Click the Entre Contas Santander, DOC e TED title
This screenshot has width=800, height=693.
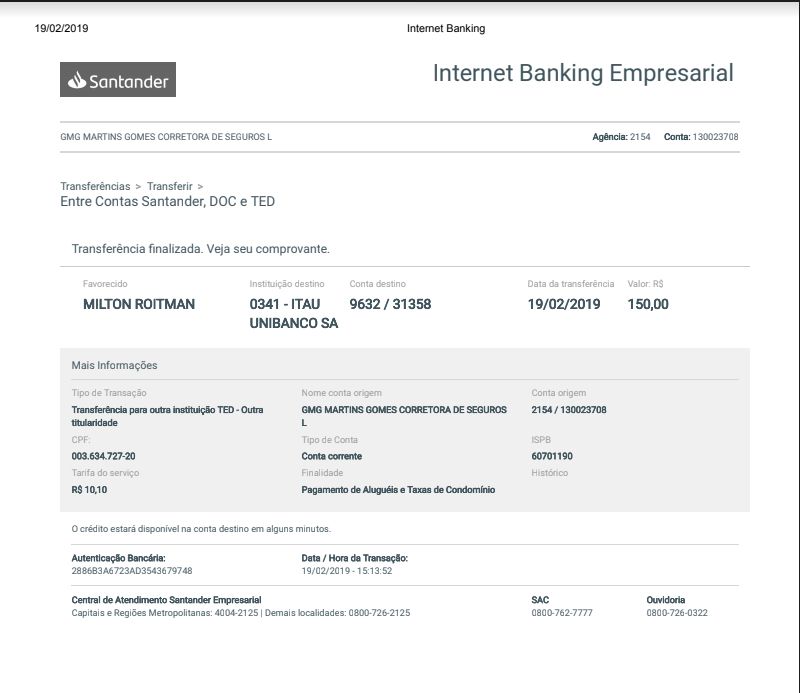[167, 201]
